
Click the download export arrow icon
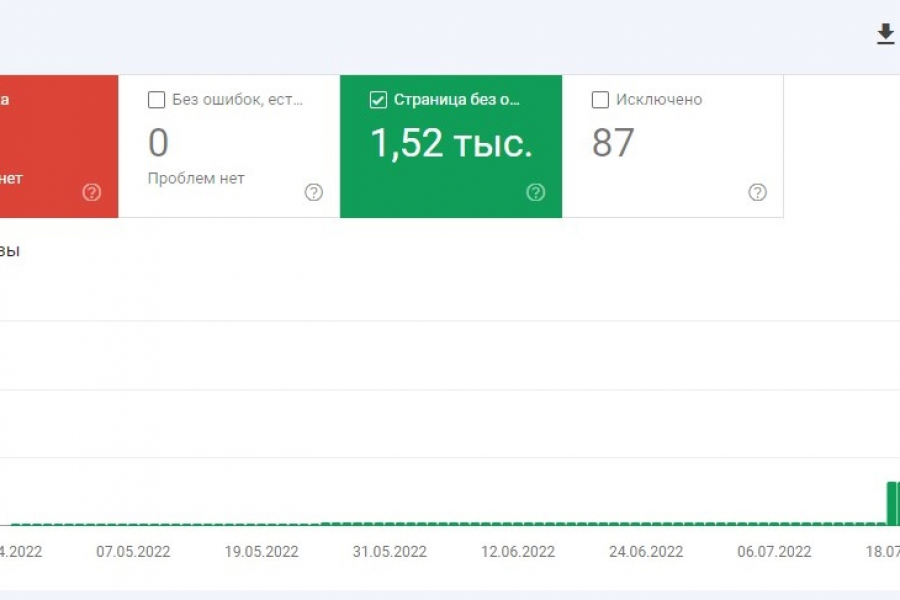885,34
